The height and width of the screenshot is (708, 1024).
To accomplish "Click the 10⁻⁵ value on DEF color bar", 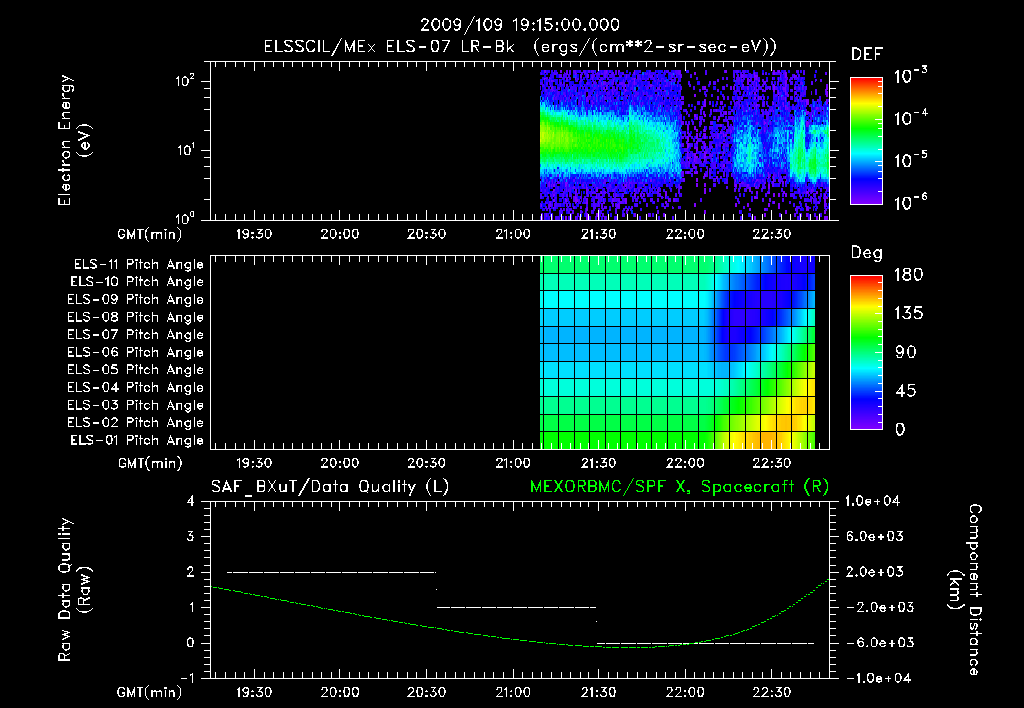I will (x=910, y=160).
